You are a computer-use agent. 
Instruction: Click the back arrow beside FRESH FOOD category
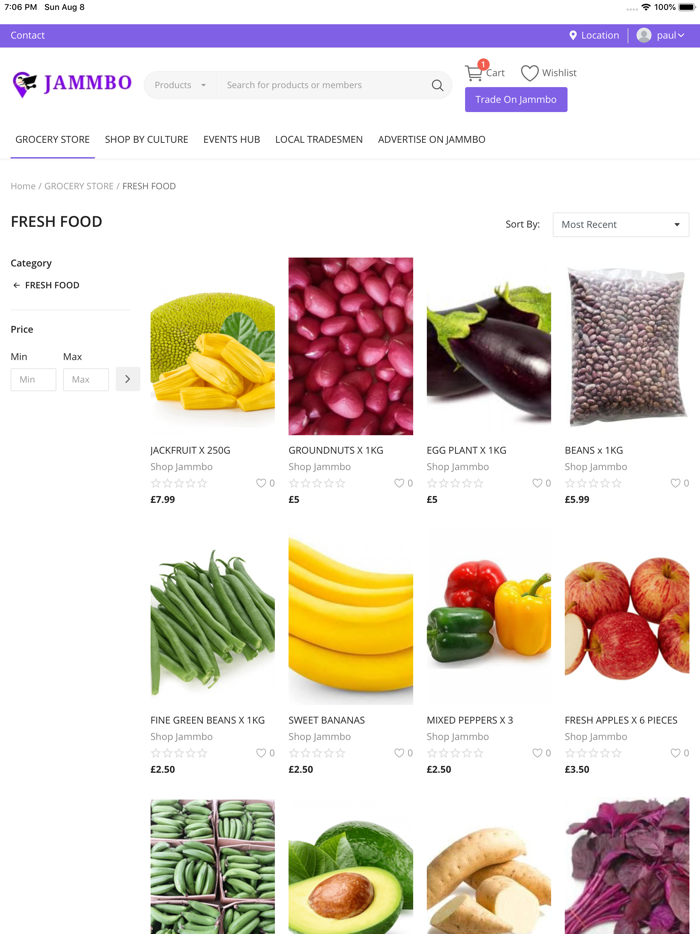point(16,285)
